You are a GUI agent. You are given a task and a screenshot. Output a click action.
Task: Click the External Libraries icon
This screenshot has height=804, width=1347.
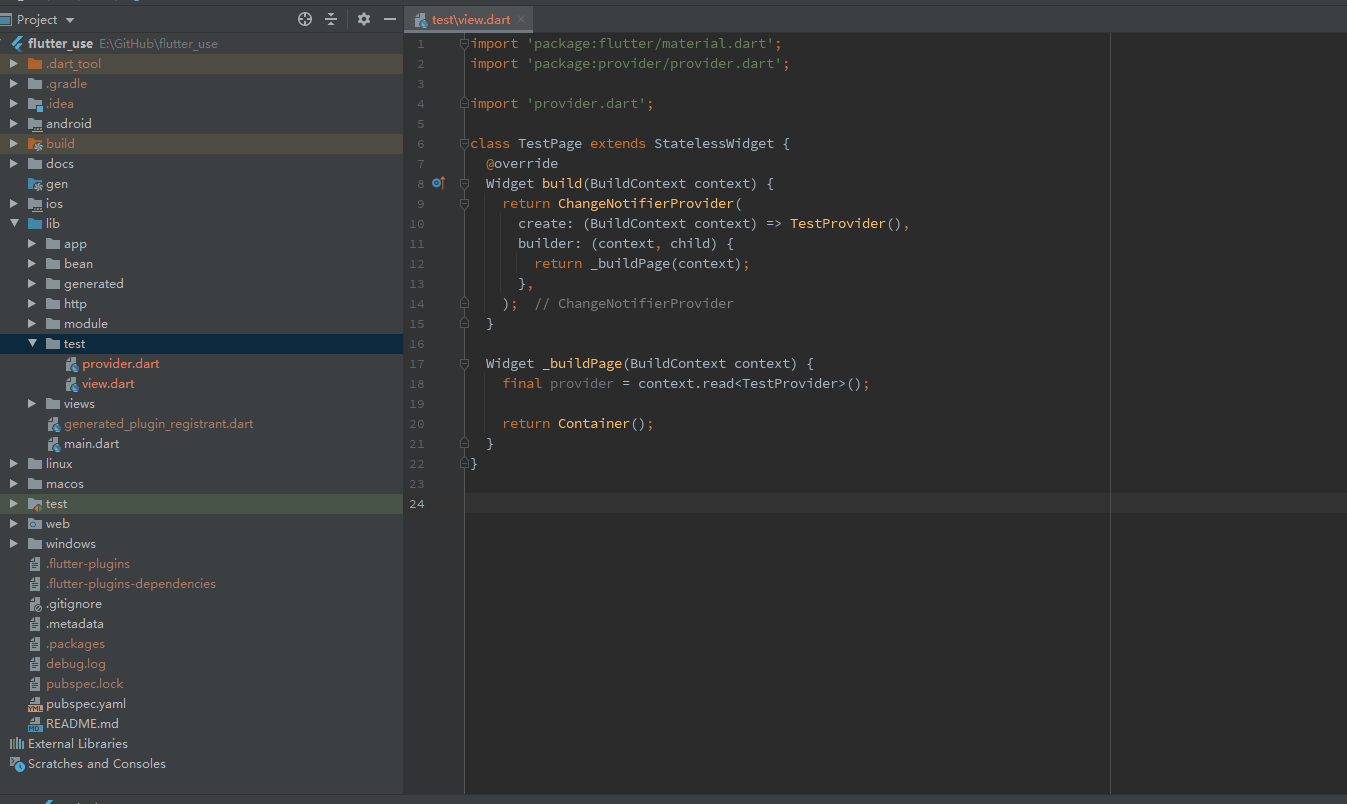pos(16,744)
